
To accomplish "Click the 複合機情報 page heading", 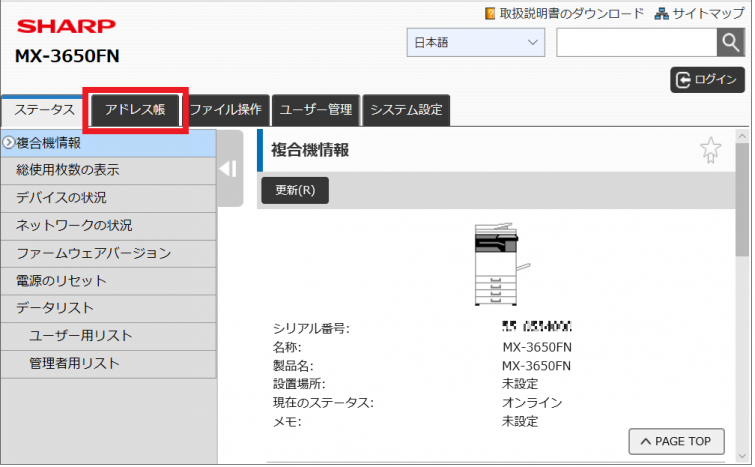I will coord(310,150).
